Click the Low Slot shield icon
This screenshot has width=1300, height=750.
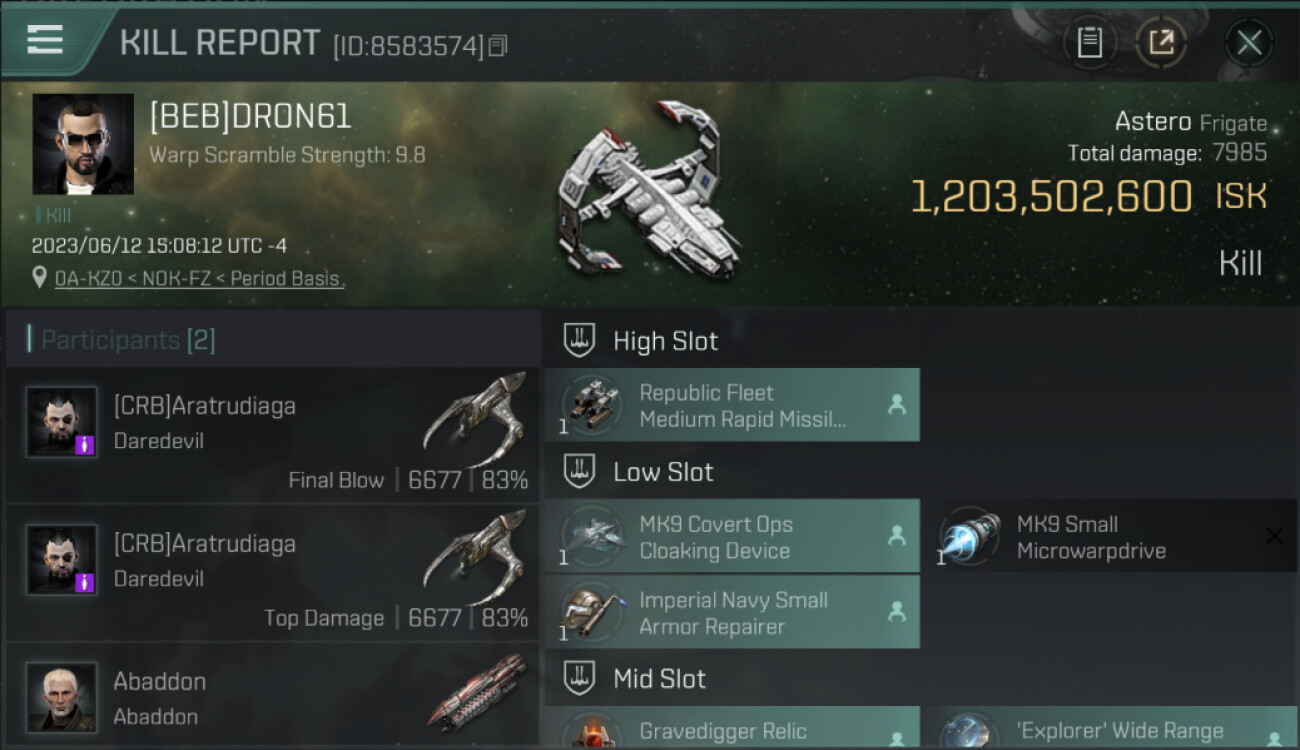[x=579, y=471]
